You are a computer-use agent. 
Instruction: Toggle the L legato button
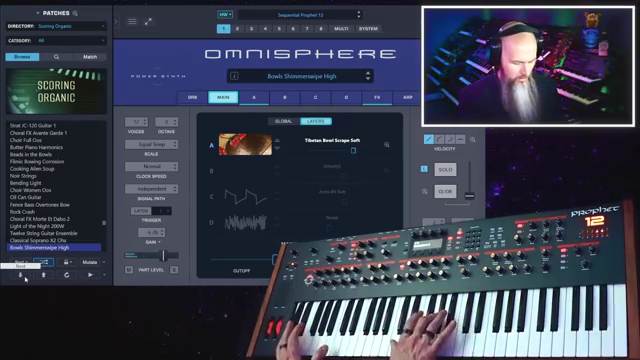pos(424,169)
